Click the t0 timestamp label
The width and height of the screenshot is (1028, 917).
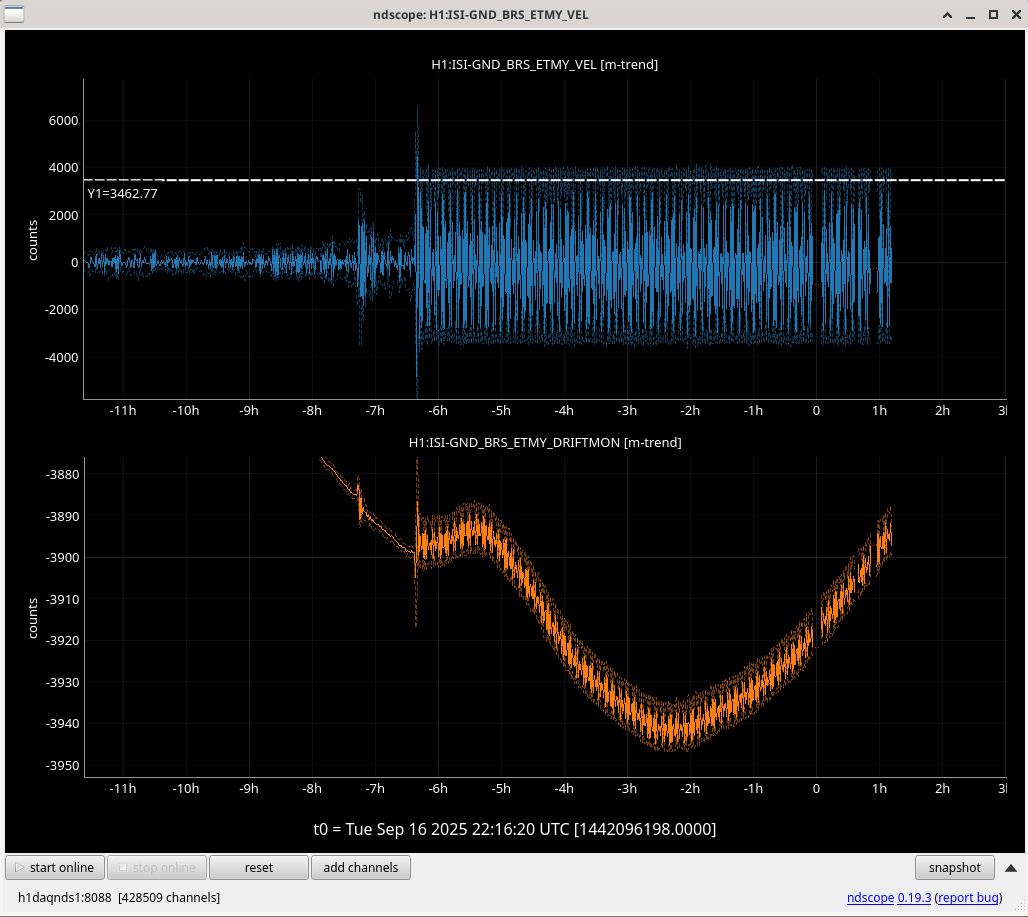(515, 829)
